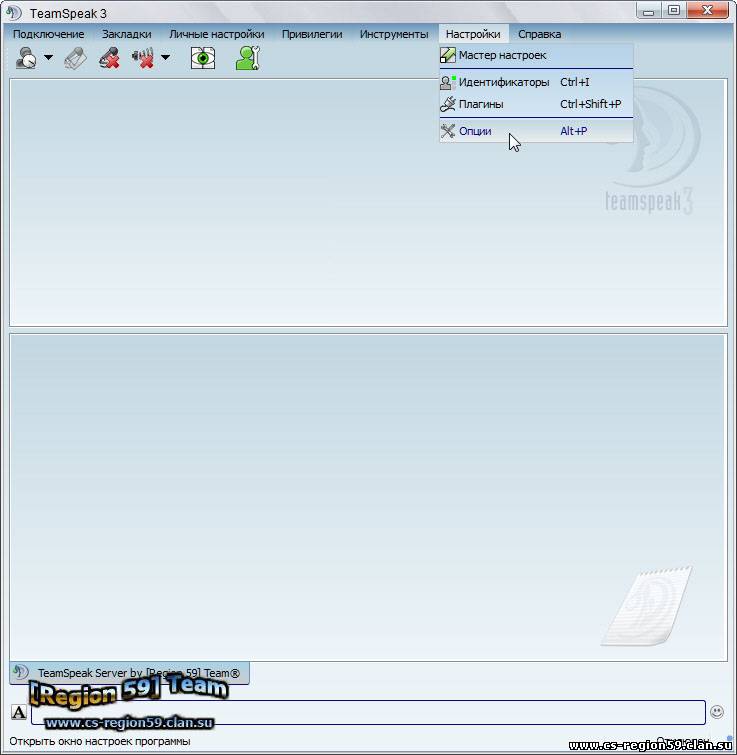737x755 pixels.
Task: Minimize the TeamSpeak 3 window
Action: pyautogui.click(x=648, y=11)
